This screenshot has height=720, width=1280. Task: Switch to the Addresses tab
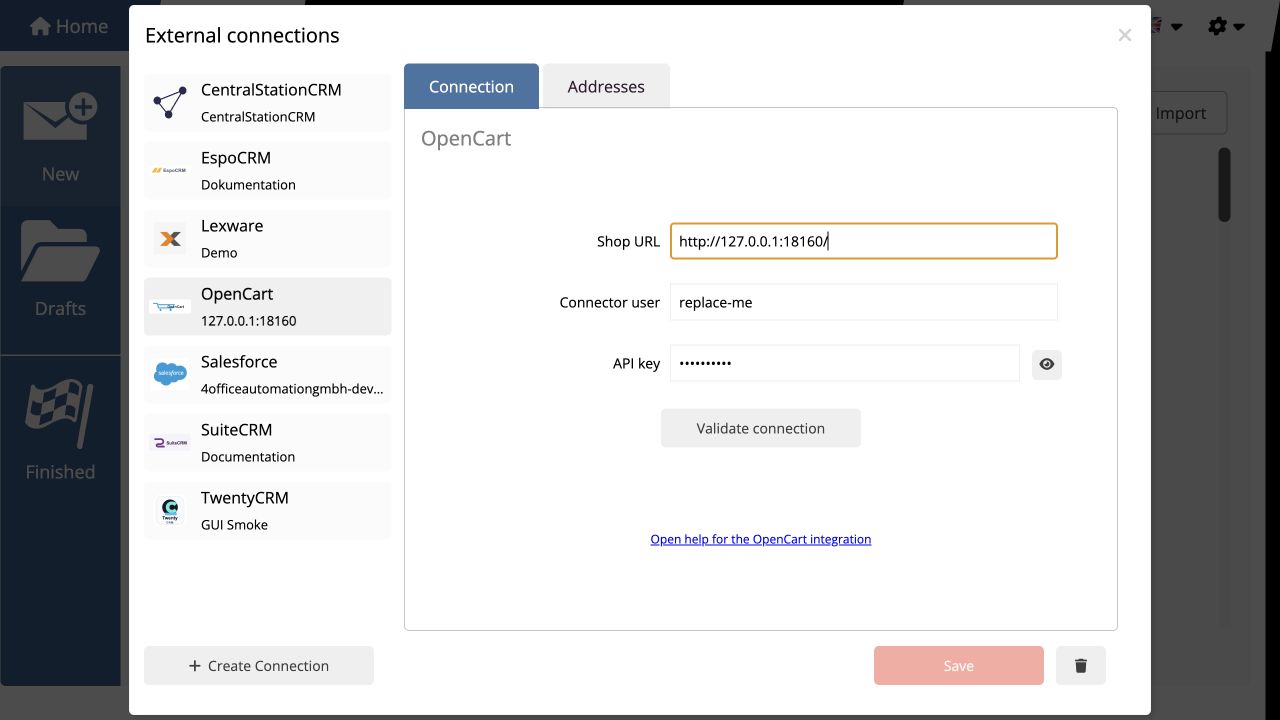point(606,86)
